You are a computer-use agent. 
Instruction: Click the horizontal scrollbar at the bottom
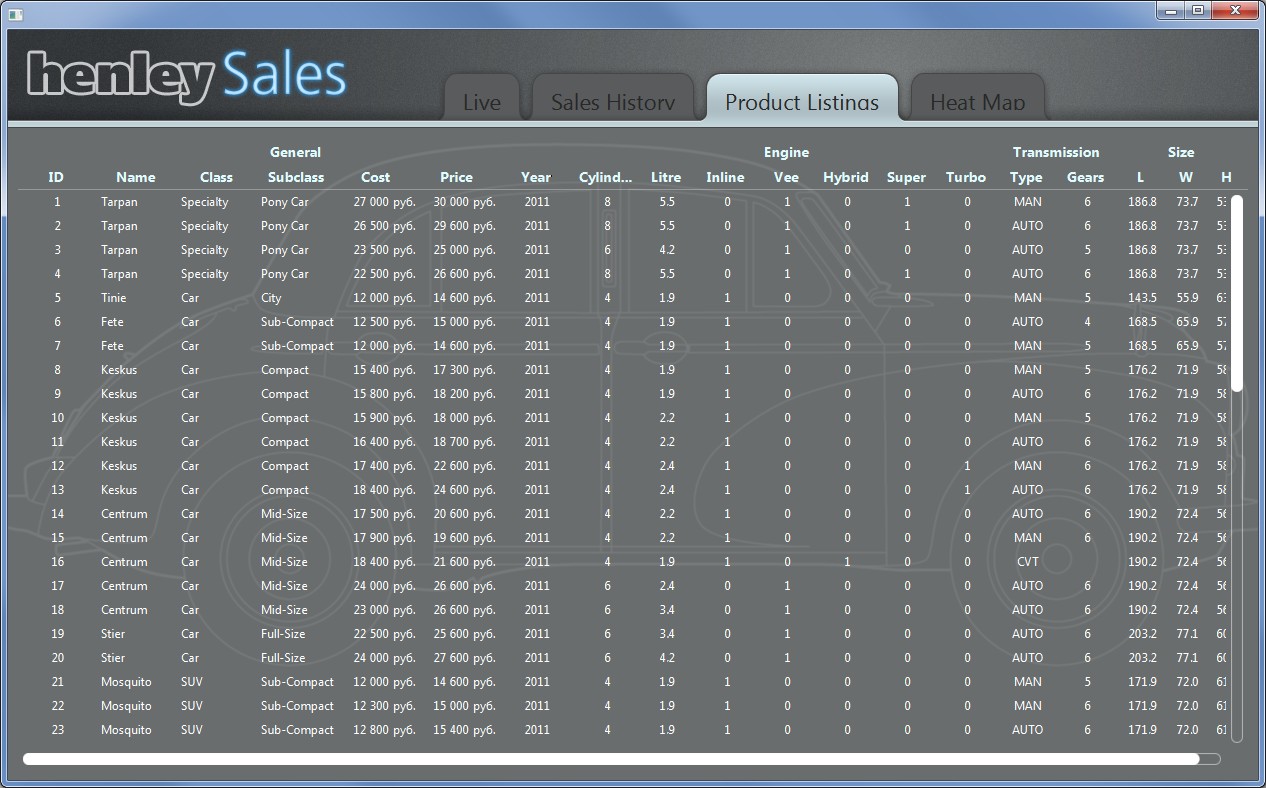pos(610,759)
